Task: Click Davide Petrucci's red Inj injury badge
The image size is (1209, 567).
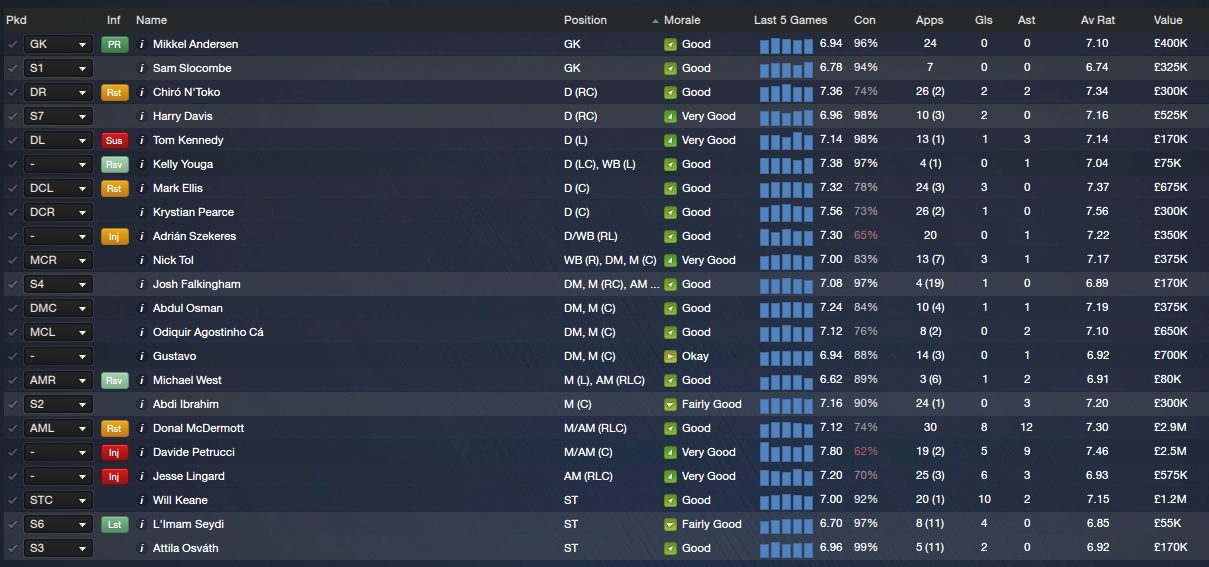Action: (x=114, y=452)
